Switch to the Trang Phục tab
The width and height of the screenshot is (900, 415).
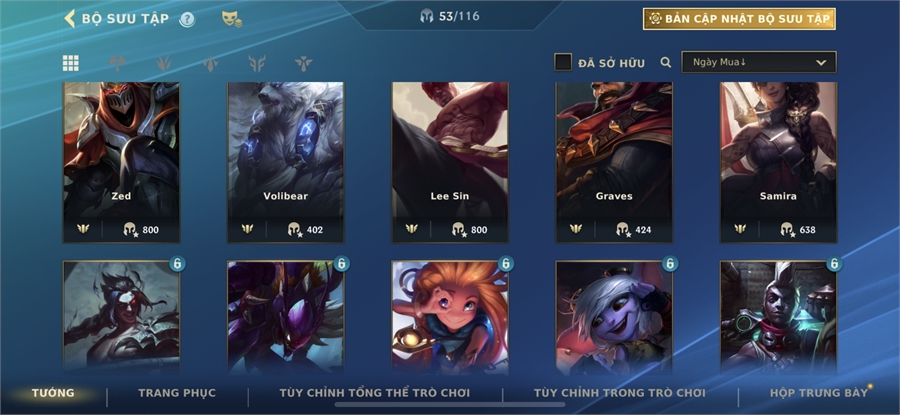(x=177, y=393)
